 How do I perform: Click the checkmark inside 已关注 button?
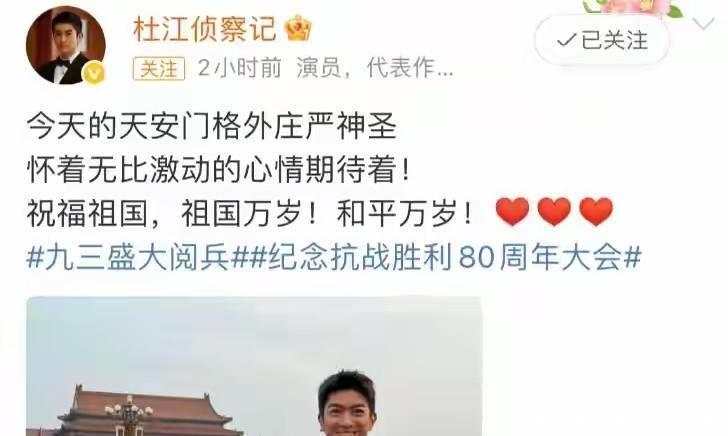click(567, 41)
